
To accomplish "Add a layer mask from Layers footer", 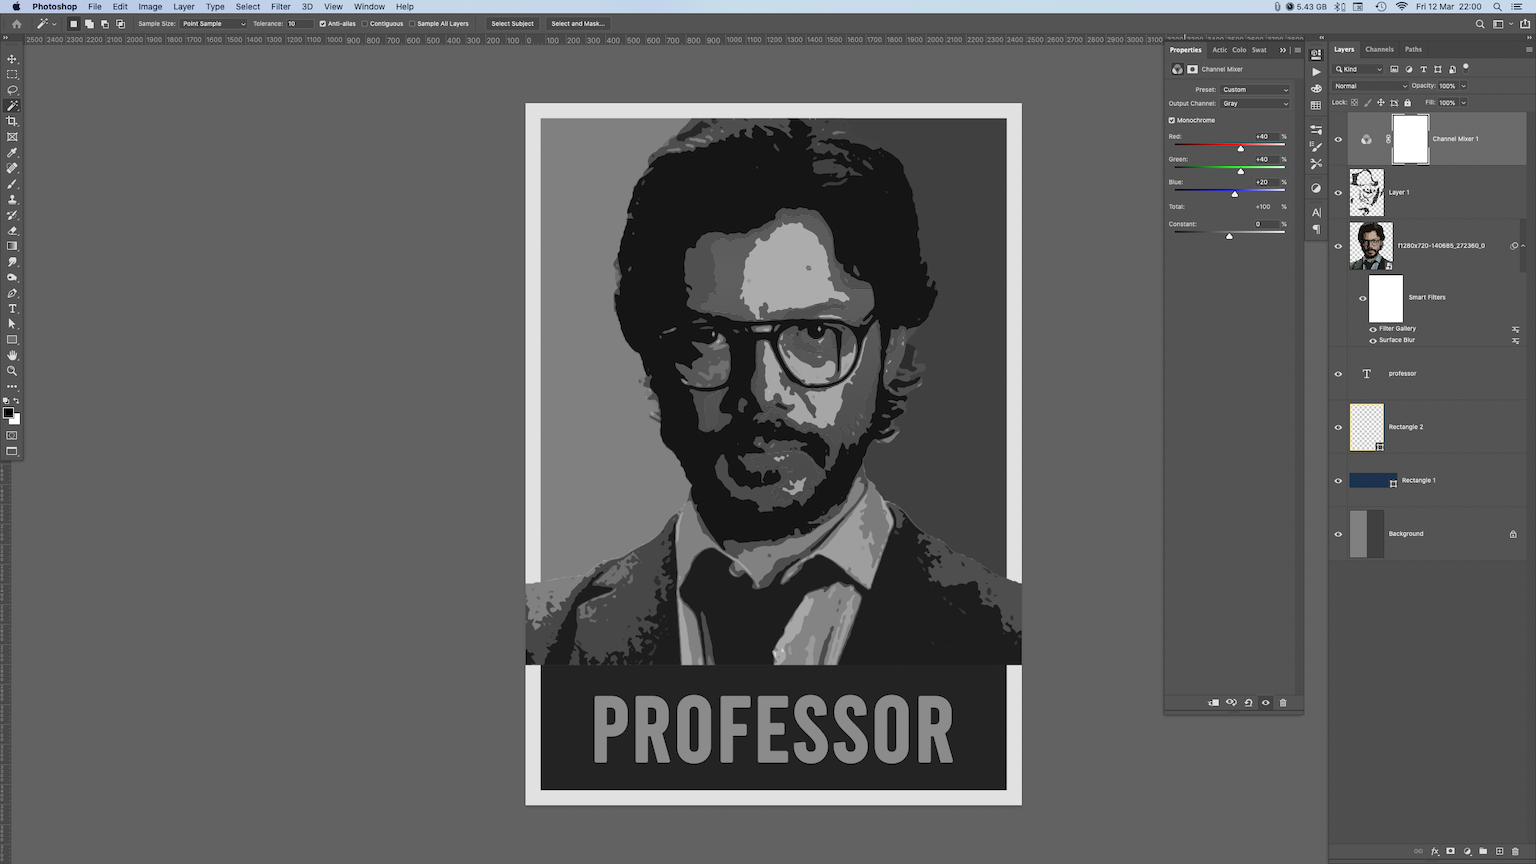I will pos(1451,852).
